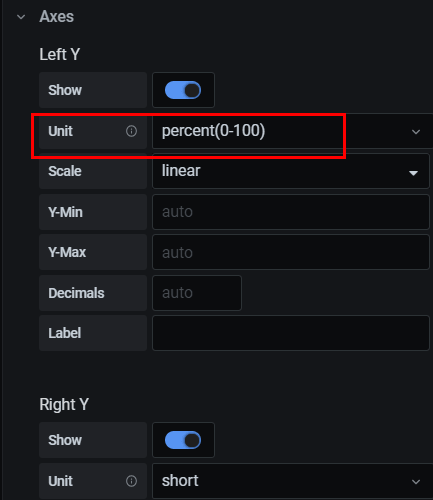Select the percent(0-100) unit field
Screen dimensions: 433x500
point(293,131)
